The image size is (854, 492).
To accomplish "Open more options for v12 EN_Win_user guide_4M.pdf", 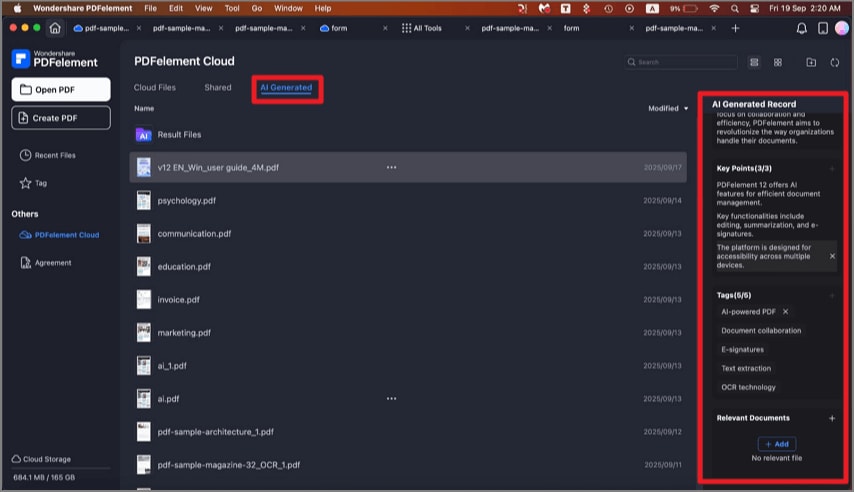I will tap(391, 167).
